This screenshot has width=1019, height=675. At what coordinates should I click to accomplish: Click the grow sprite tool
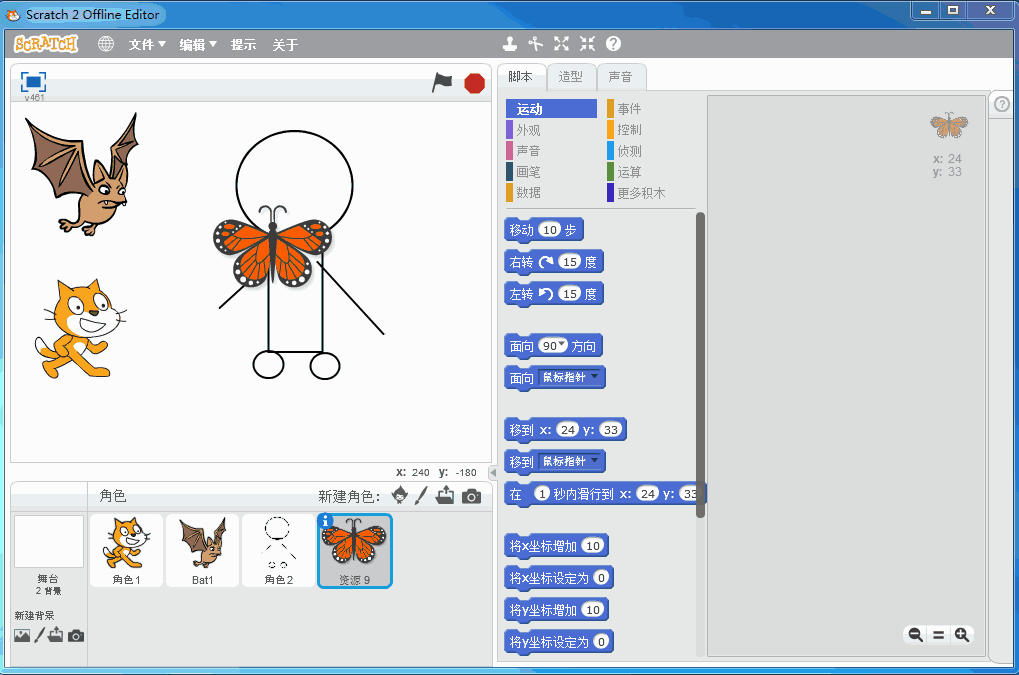(561, 44)
